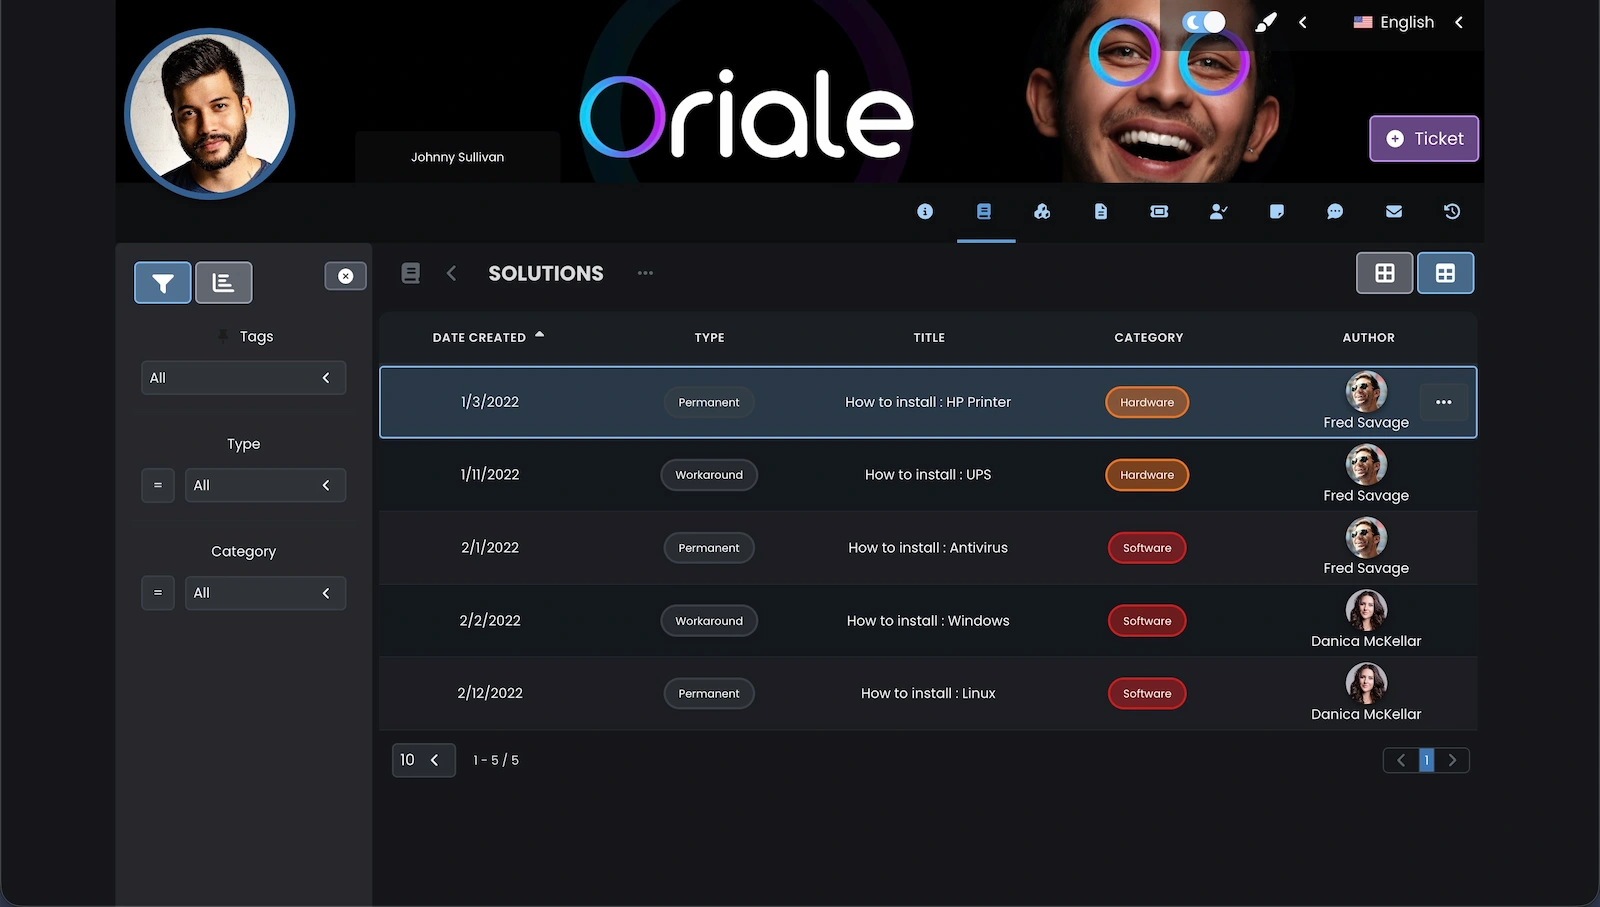The height and width of the screenshot is (907, 1600).
Task: Sort by the Date Created column header
Action: point(479,338)
